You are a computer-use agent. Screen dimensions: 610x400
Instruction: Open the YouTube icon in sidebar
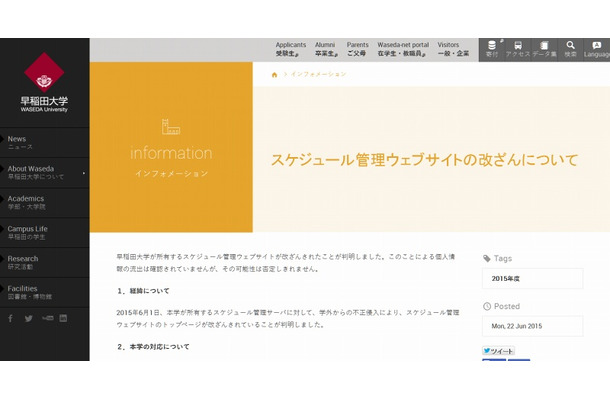point(46,319)
